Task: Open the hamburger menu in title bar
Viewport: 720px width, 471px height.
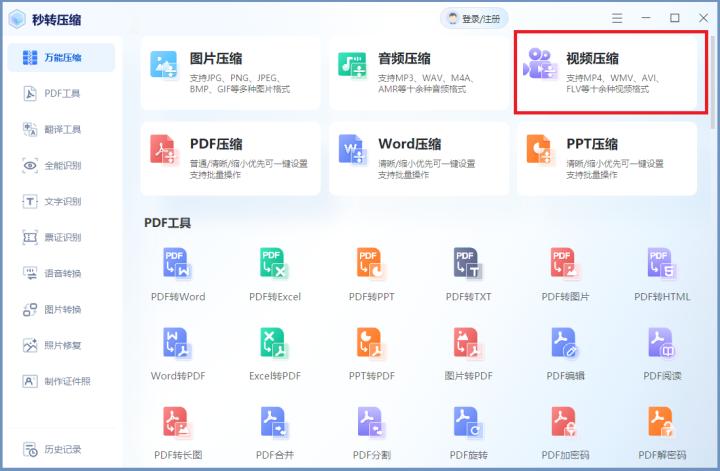Action: (617, 18)
